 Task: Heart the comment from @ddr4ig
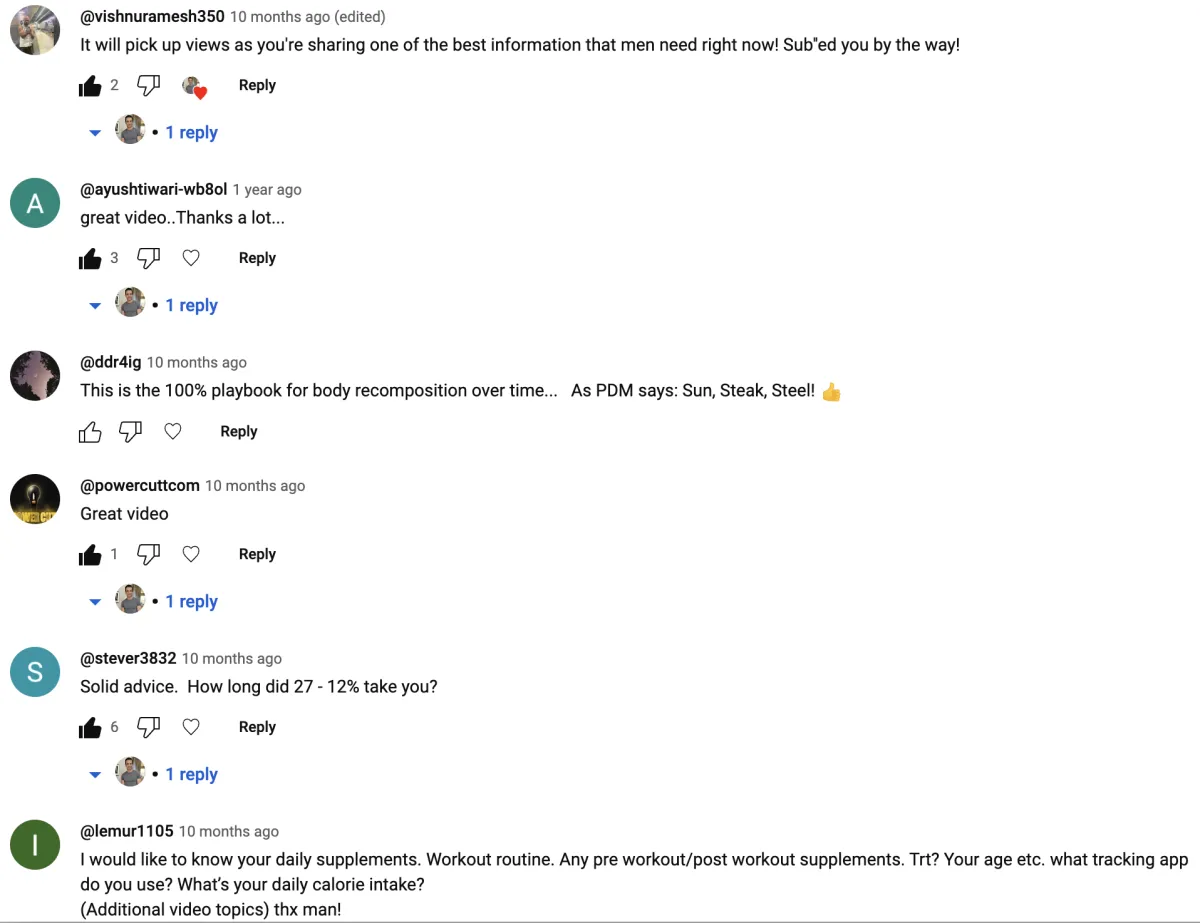click(x=173, y=431)
